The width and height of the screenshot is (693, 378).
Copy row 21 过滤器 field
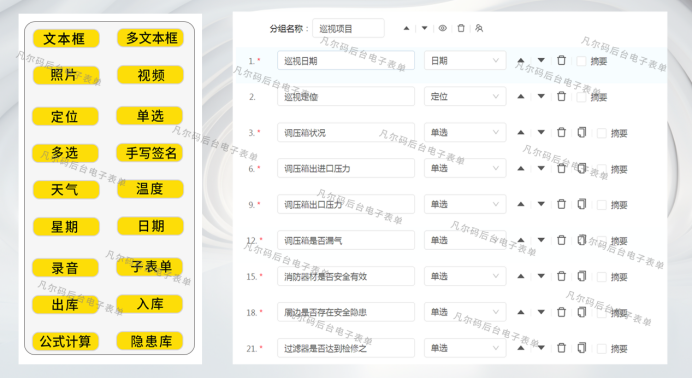[x=582, y=348]
